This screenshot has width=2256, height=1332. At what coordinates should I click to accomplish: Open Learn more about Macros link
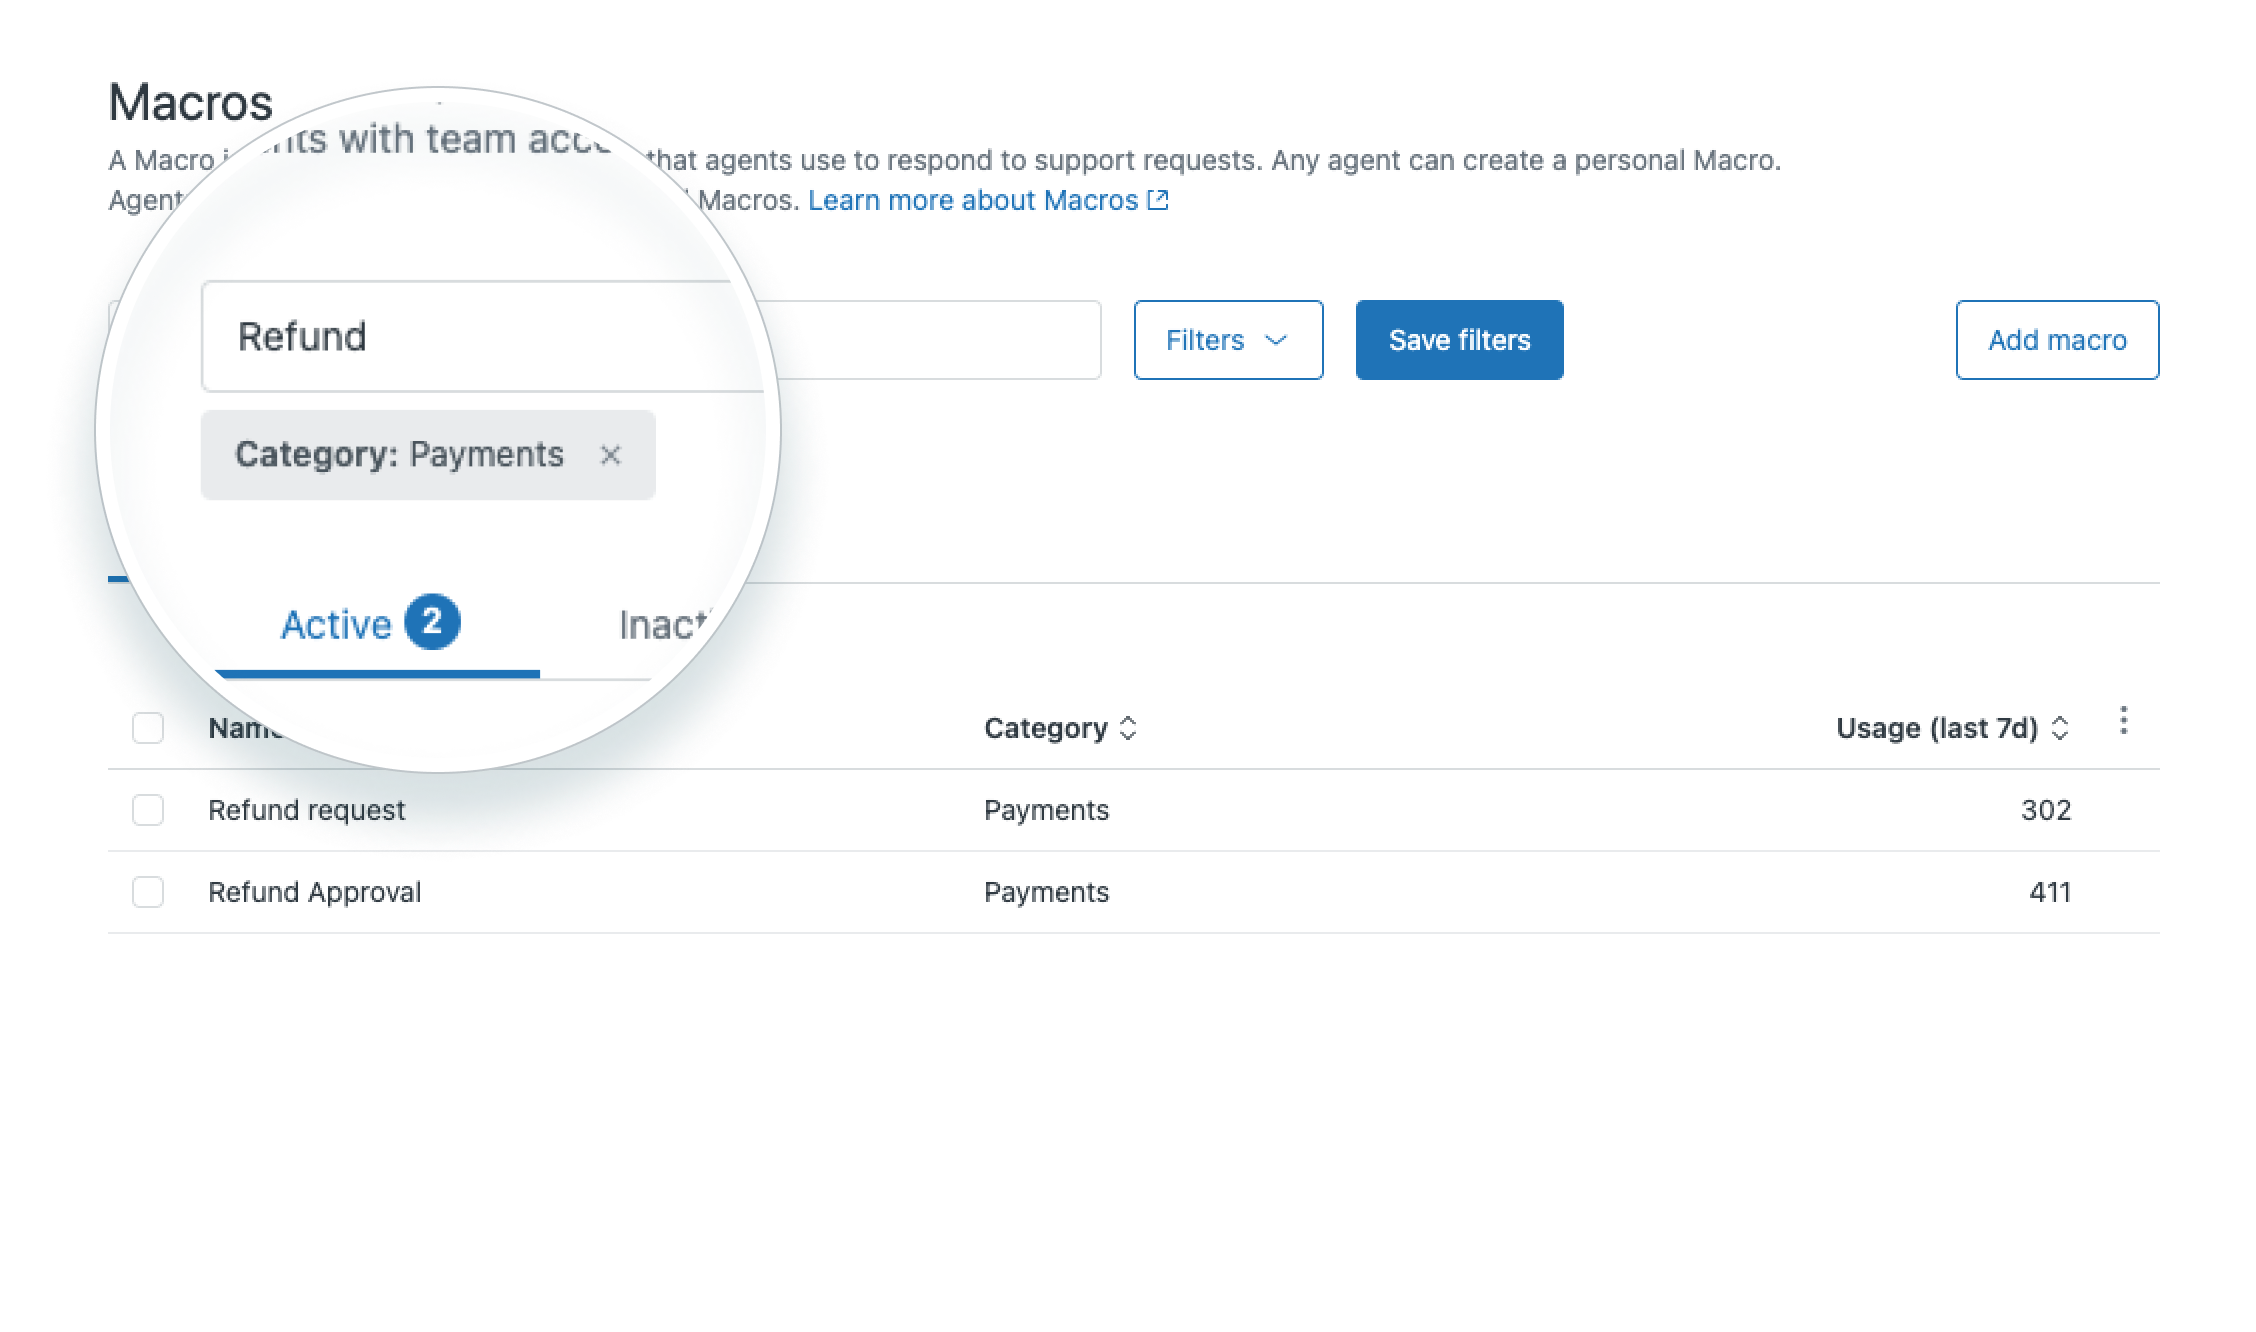coord(972,200)
